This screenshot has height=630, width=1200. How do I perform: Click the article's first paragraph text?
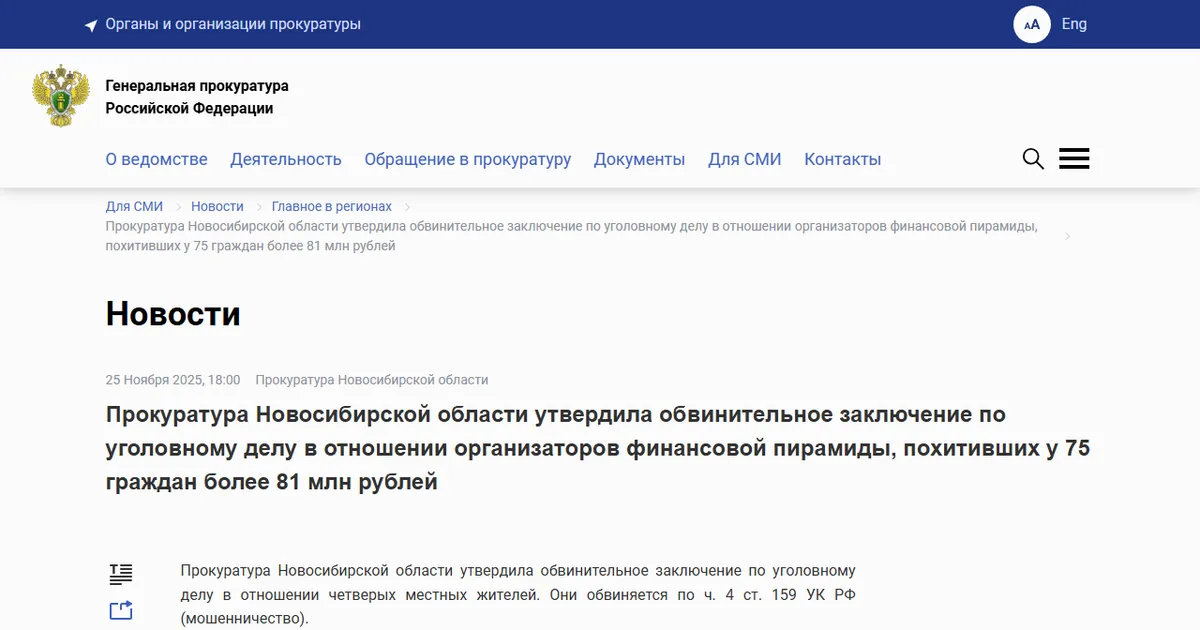coord(518,595)
